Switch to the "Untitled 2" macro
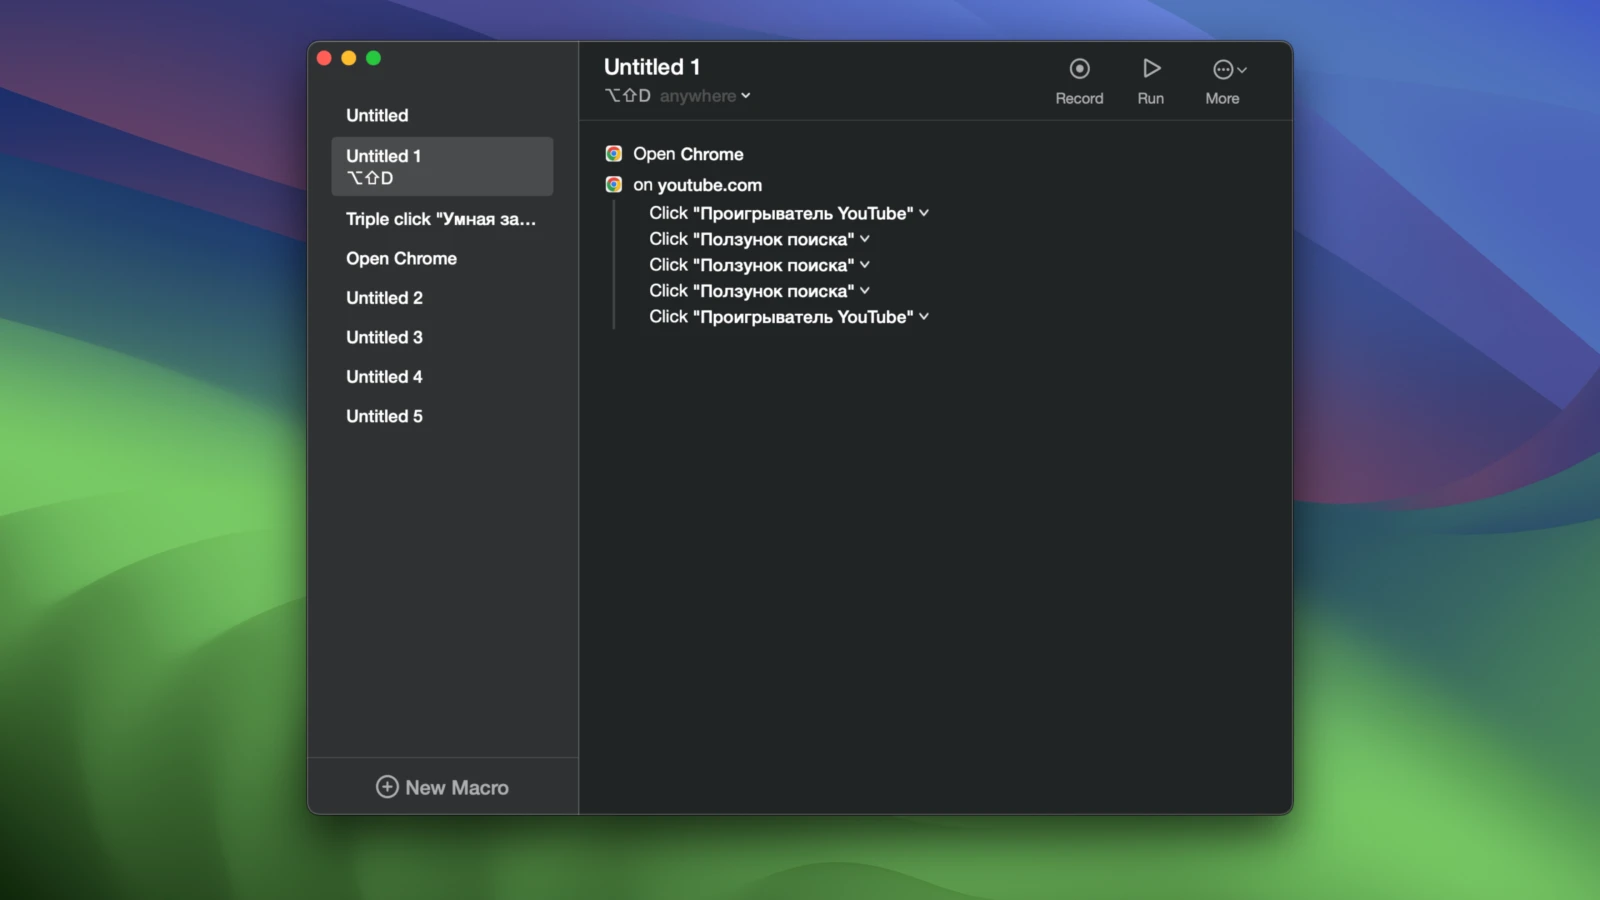1600x900 pixels. tap(384, 298)
